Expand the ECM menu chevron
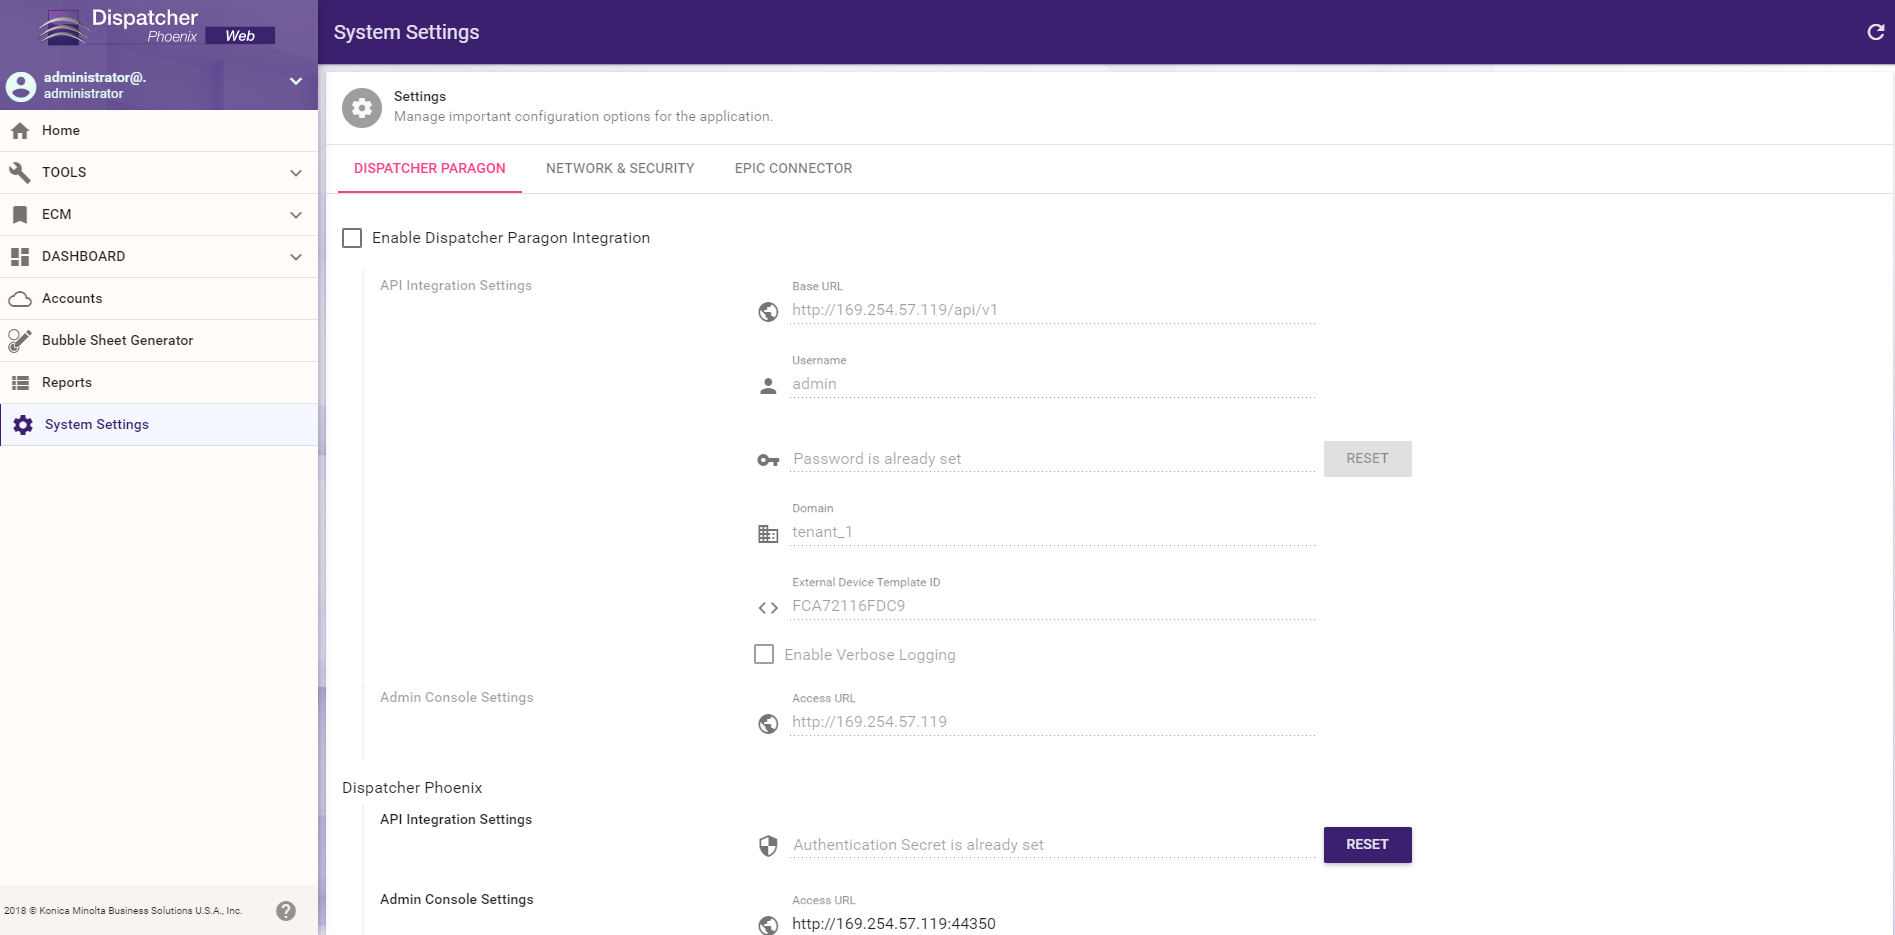Viewport: 1895px width, 935px height. (296, 215)
